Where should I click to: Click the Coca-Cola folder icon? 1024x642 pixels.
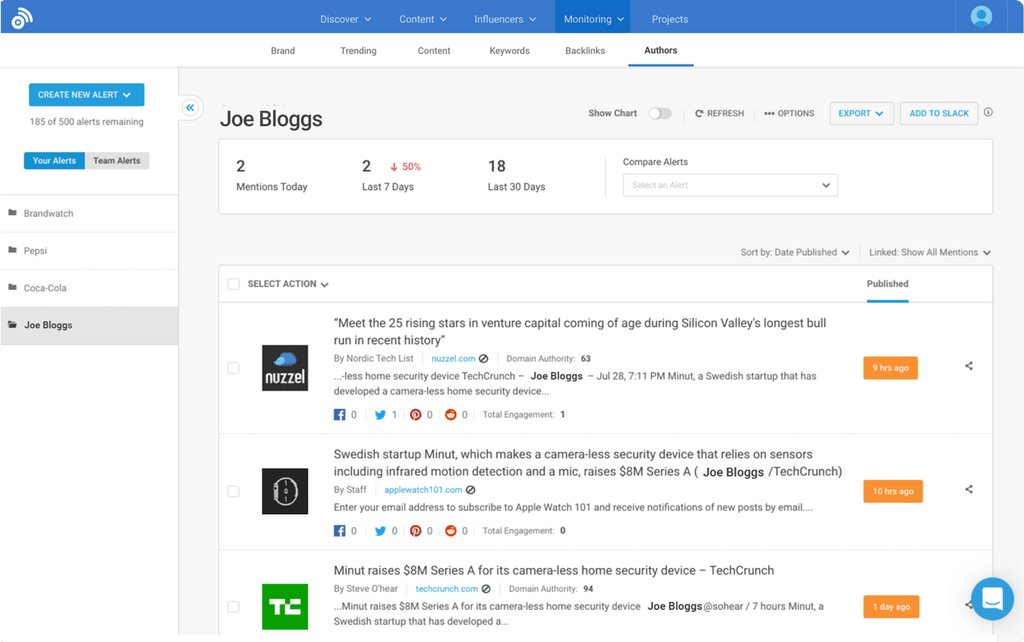click(x=12, y=287)
